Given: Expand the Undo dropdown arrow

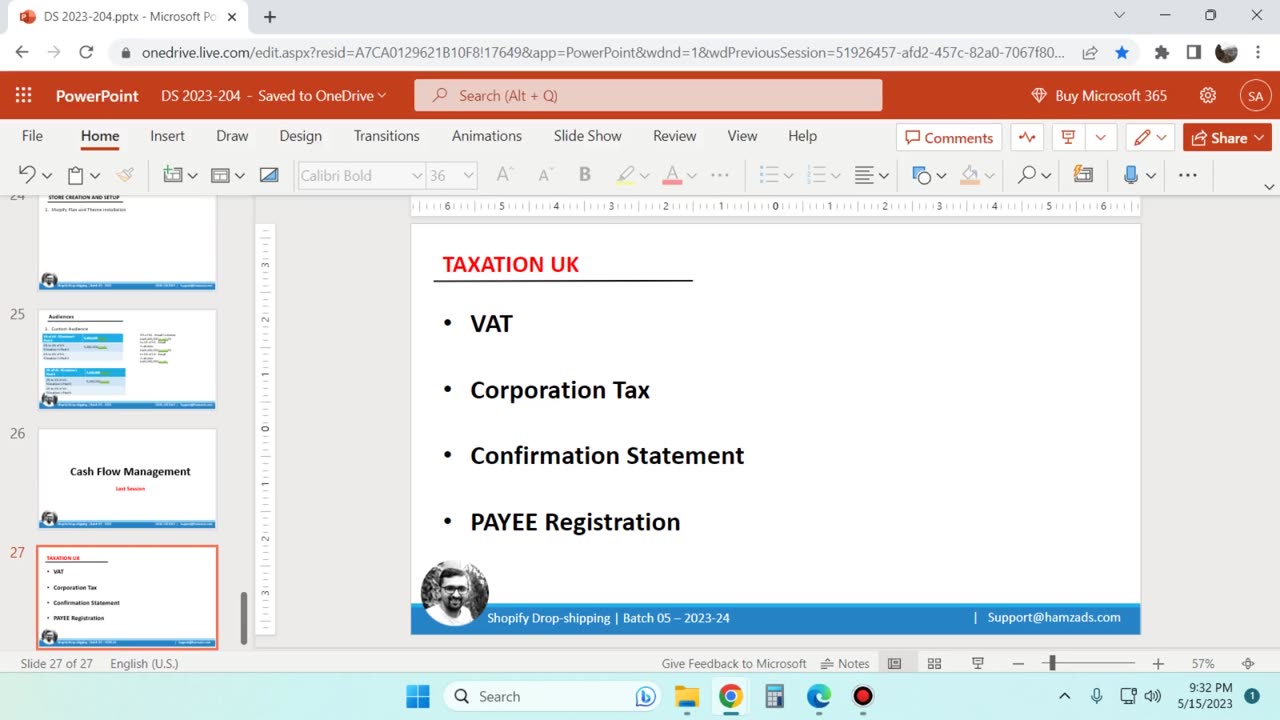Looking at the screenshot, I should (x=47, y=176).
